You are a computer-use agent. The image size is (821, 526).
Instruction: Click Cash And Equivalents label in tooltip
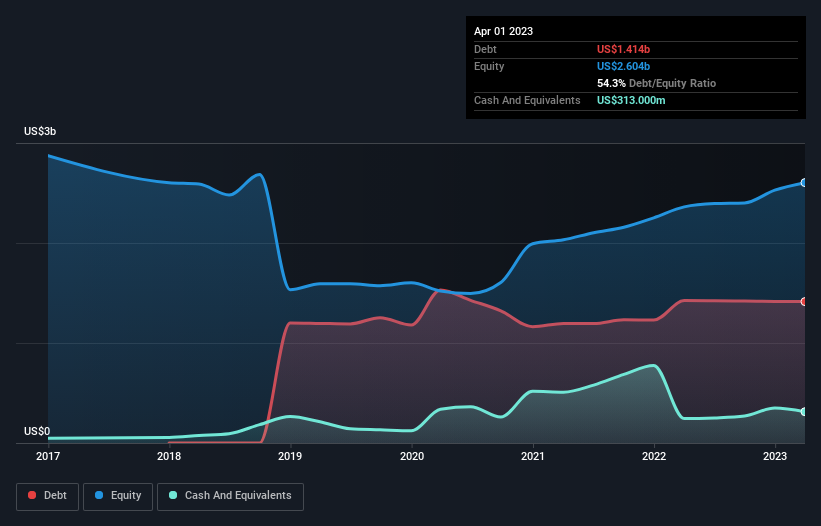[x=527, y=100]
